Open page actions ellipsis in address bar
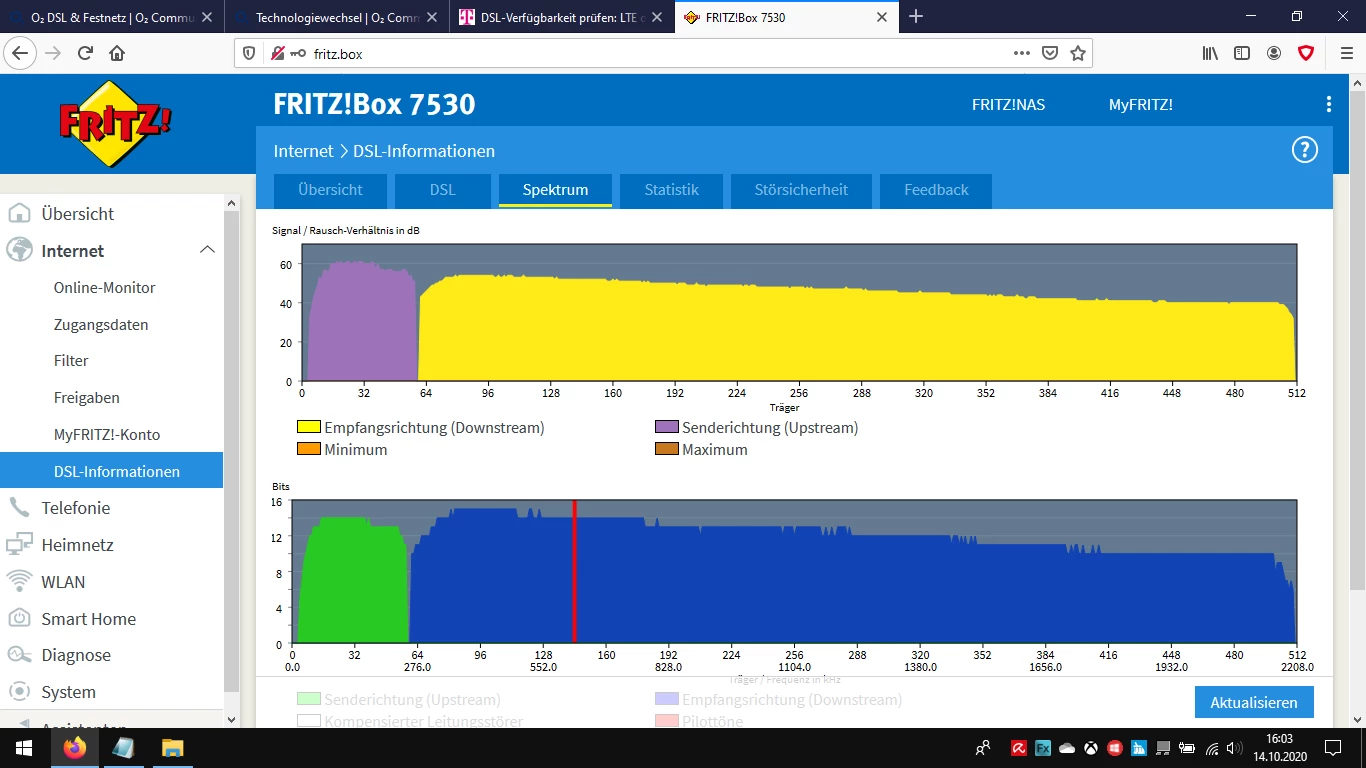 pyautogui.click(x=1022, y=54)
